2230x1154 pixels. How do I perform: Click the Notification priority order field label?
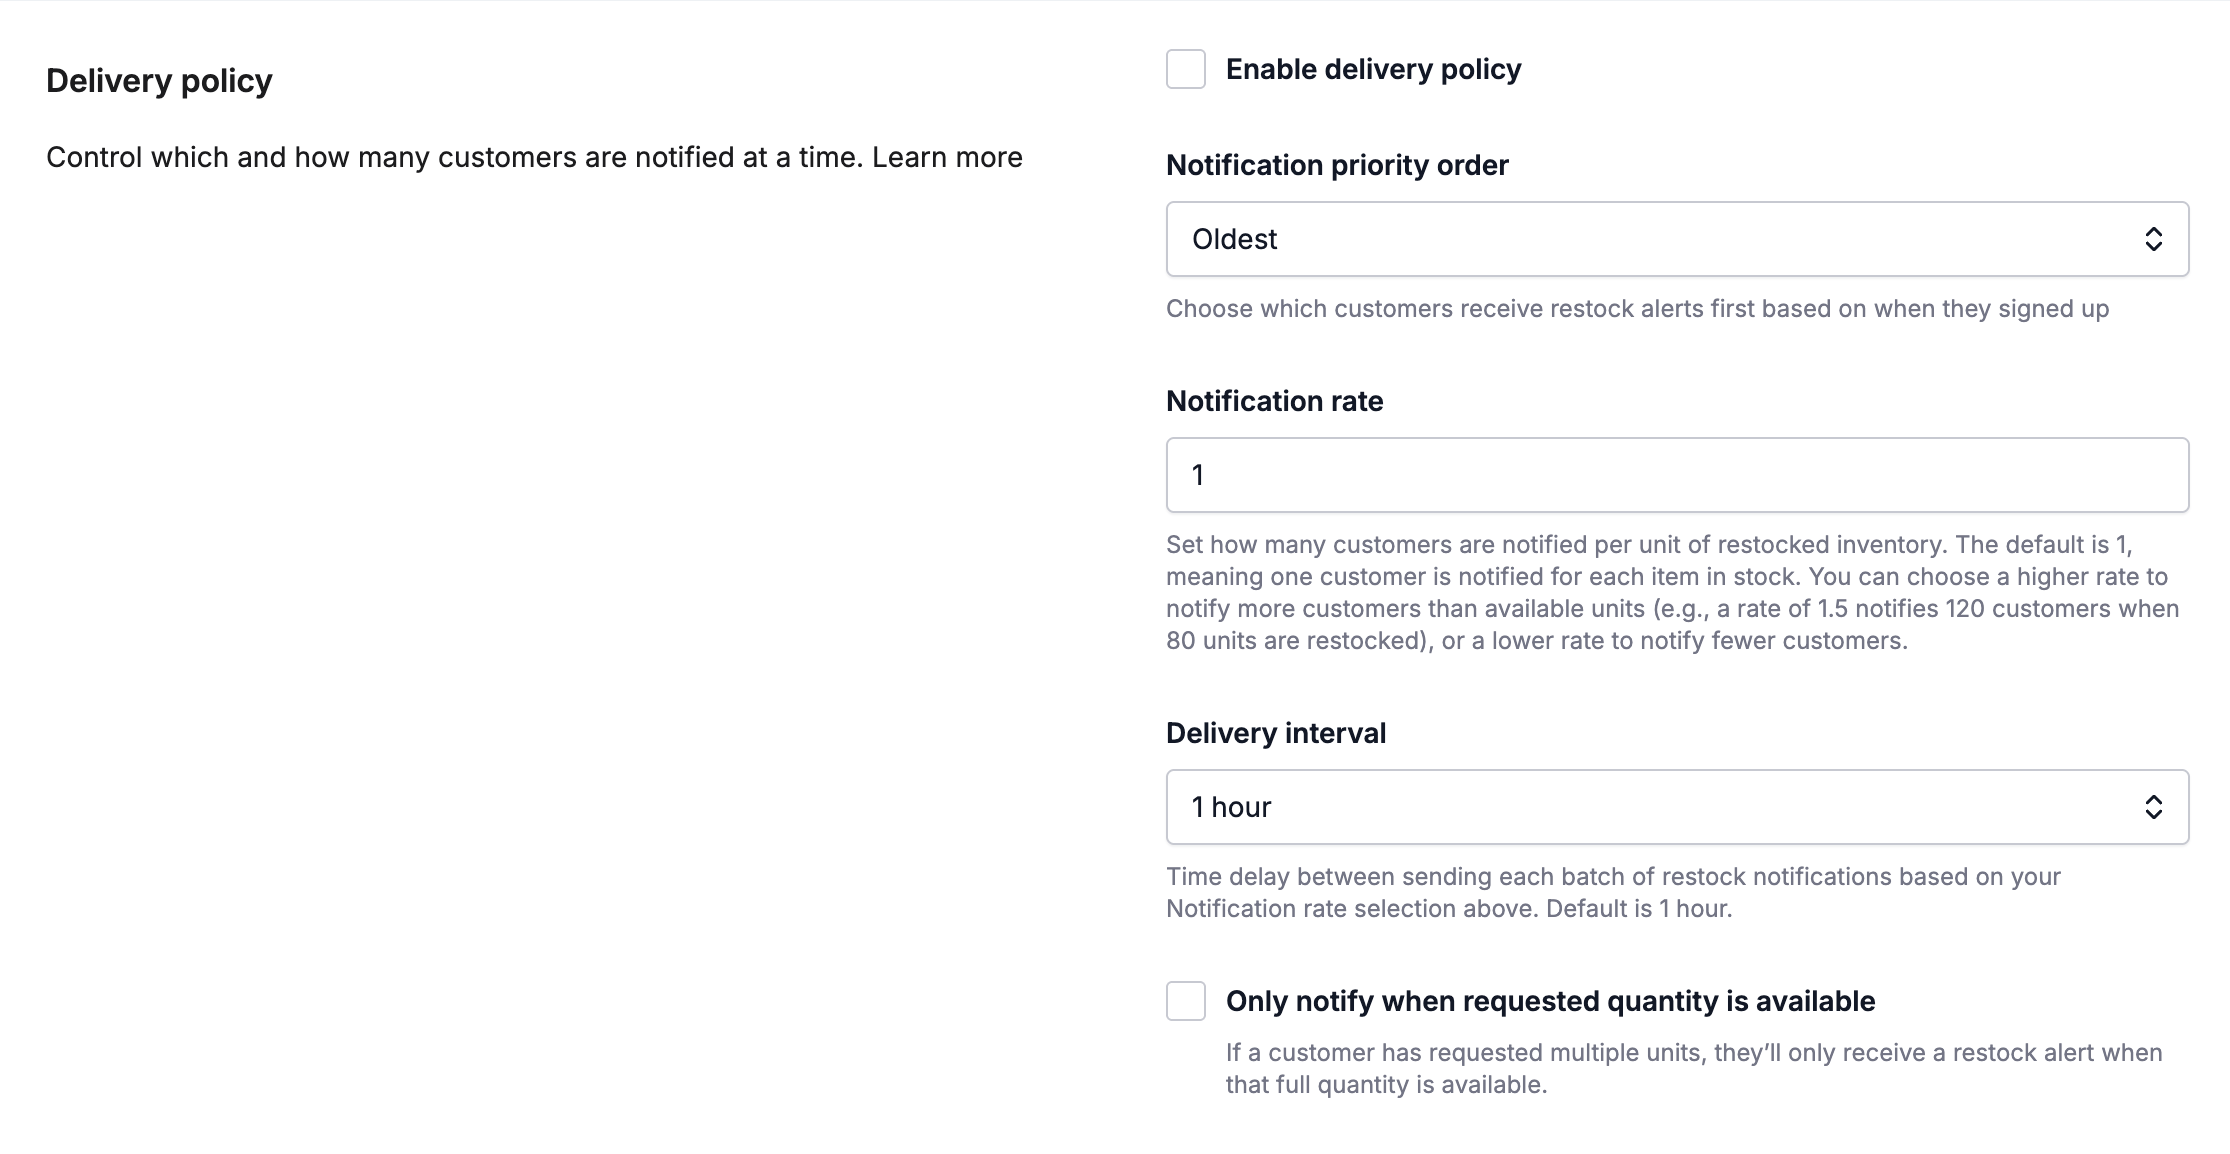[x=1337, y=165]
